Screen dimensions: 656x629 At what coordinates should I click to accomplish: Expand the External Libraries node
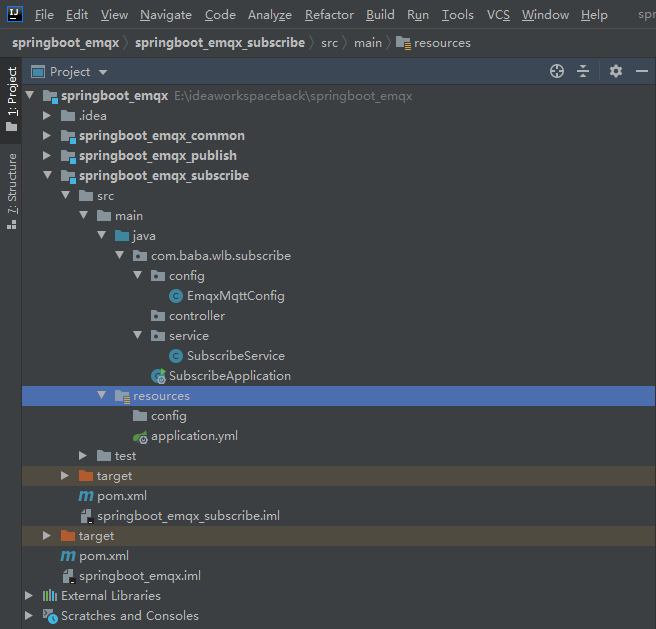coord(29,596)
